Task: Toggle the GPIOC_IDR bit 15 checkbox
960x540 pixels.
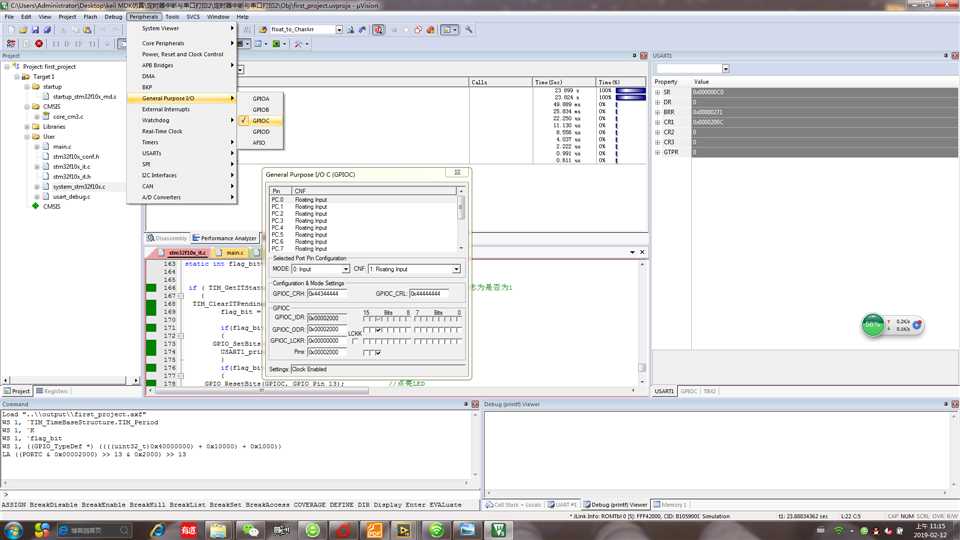Action: (366, 318)
